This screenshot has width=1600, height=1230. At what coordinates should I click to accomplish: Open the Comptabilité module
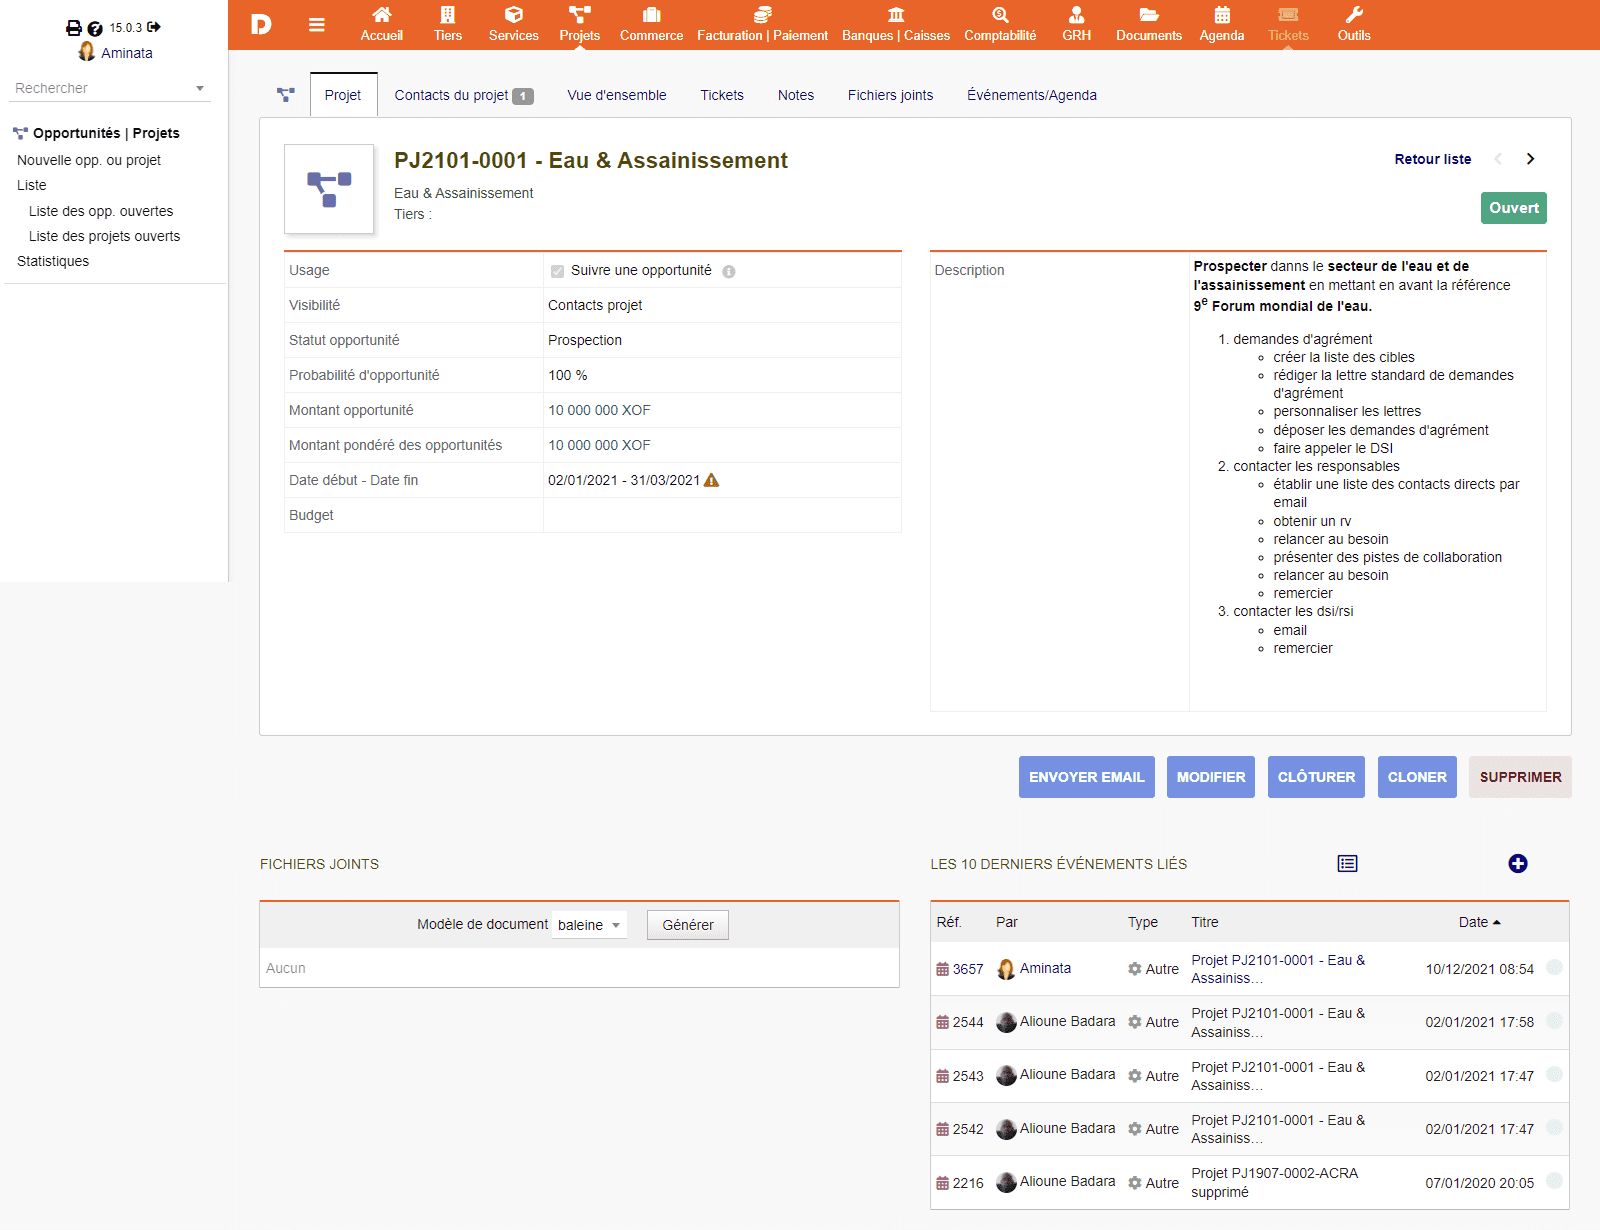pyautogui.click(x=999, y=24)
